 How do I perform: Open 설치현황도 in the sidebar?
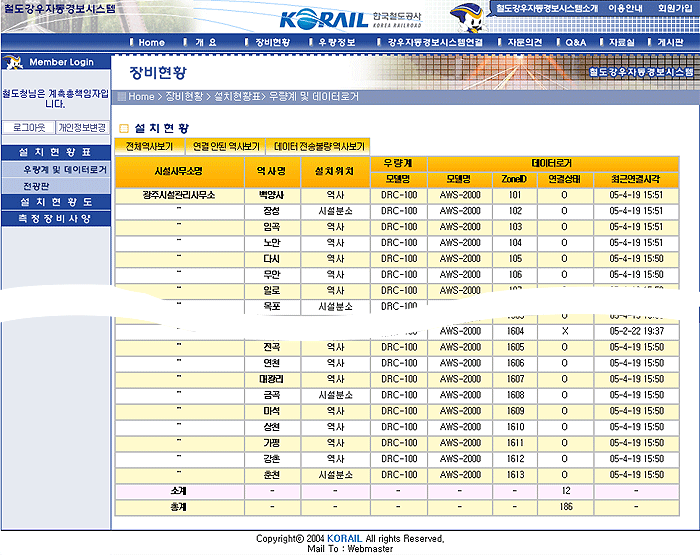pyautogui.click(x=56, y=202)
